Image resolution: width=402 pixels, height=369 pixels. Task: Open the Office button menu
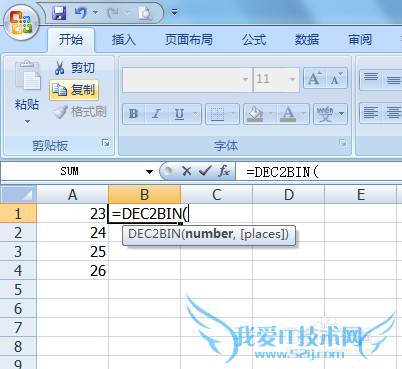(21, 23)
